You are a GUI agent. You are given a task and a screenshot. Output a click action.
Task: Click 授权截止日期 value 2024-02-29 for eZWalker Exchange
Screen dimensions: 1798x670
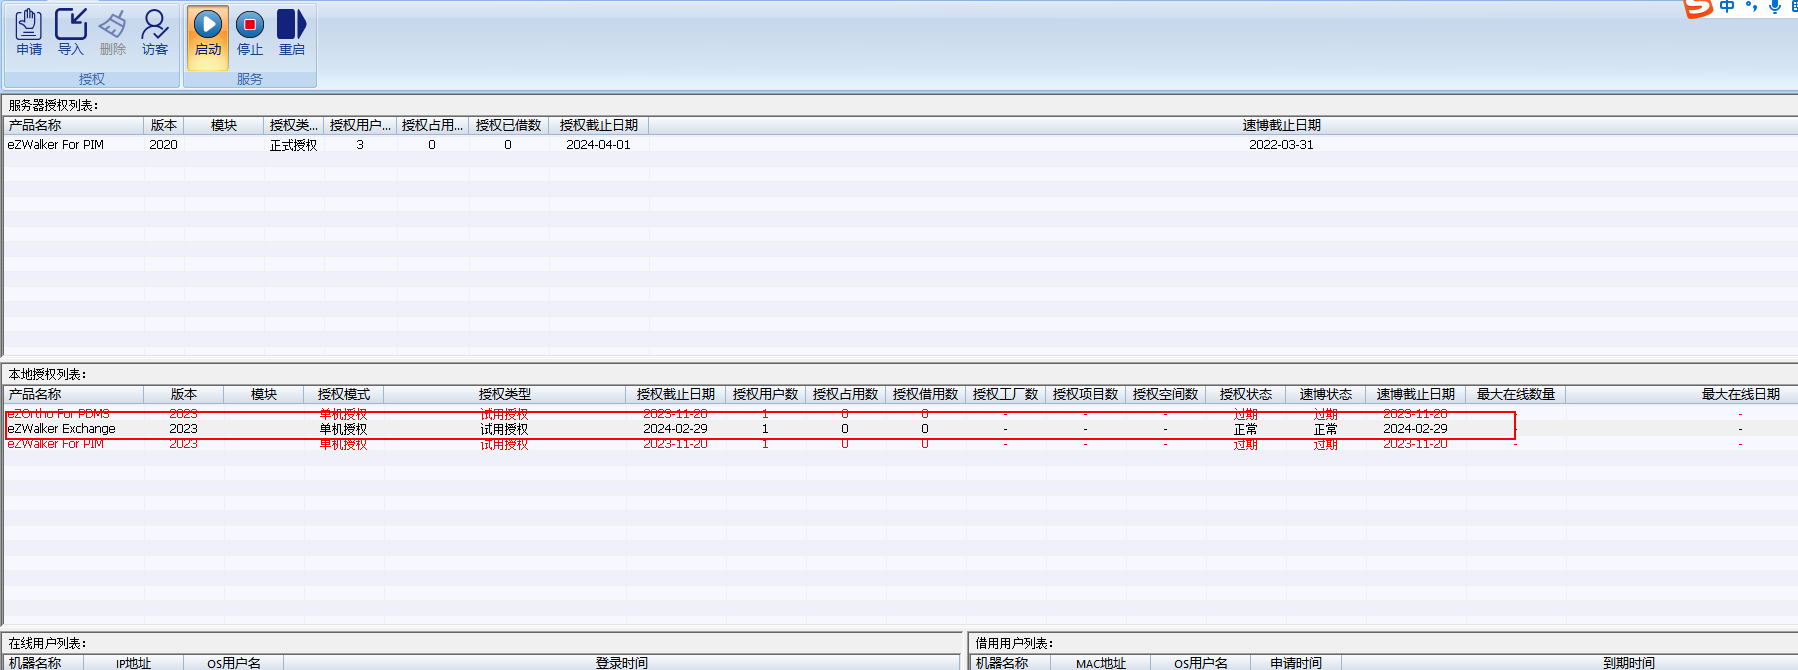click(x=676, y=429)
